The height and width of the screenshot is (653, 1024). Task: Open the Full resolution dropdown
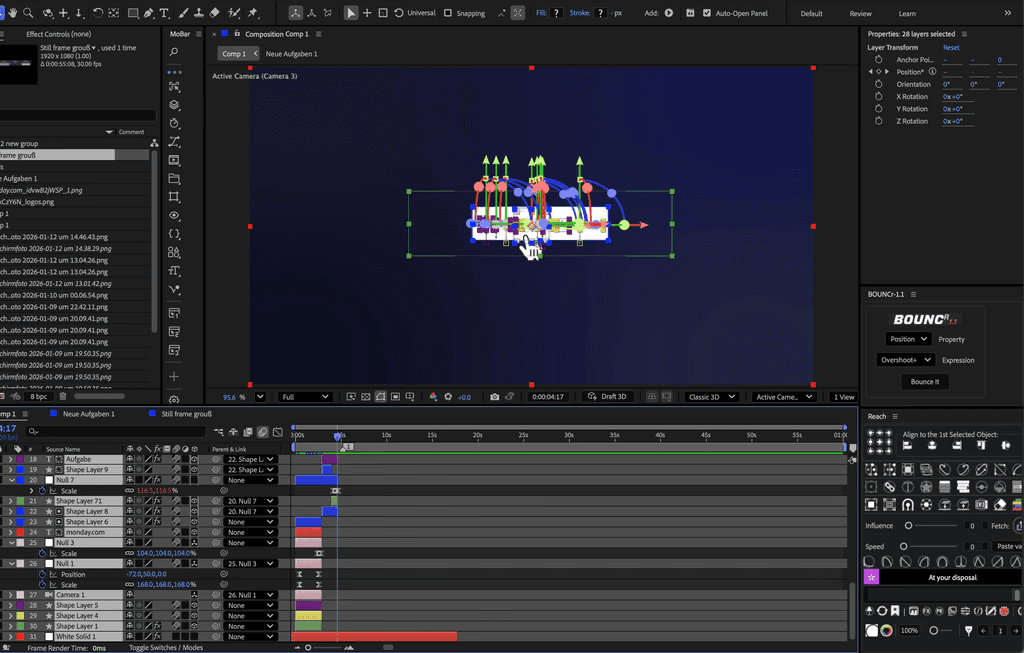point(306,396)
